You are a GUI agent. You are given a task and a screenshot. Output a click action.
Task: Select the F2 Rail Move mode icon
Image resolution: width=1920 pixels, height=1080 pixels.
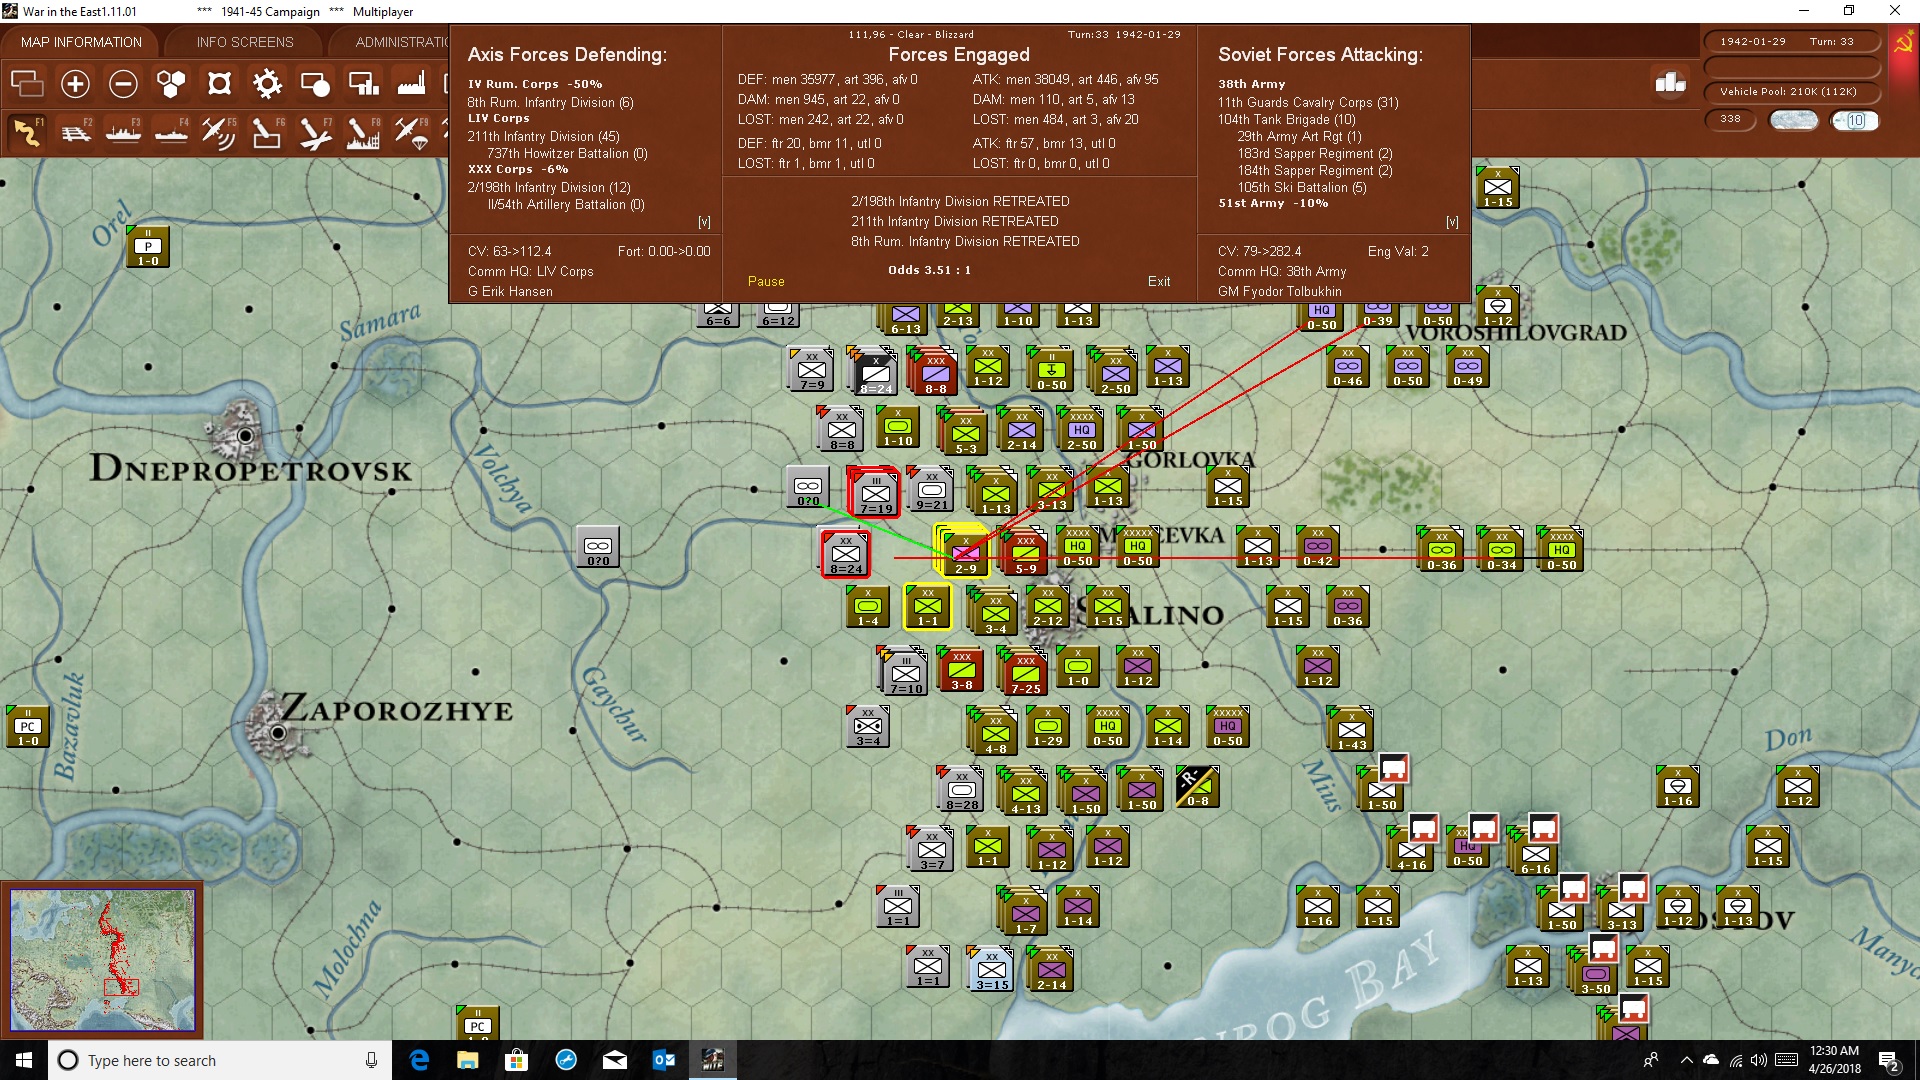tap(75, 133)
